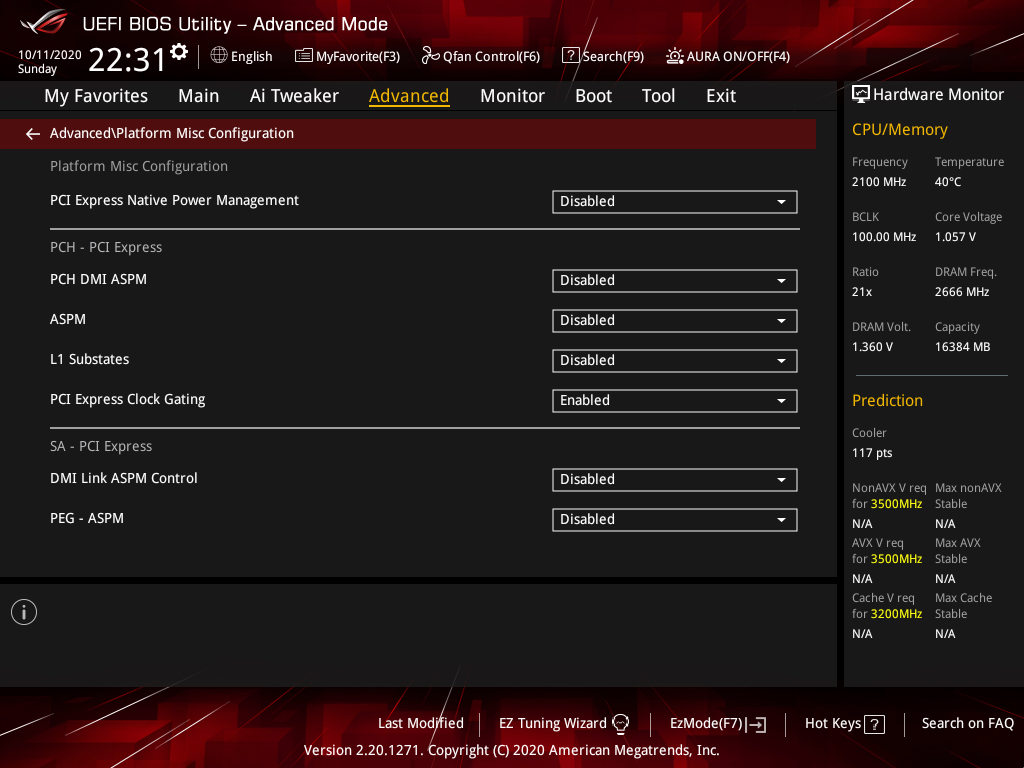Switch to My Favorites tab

(96, 96)
